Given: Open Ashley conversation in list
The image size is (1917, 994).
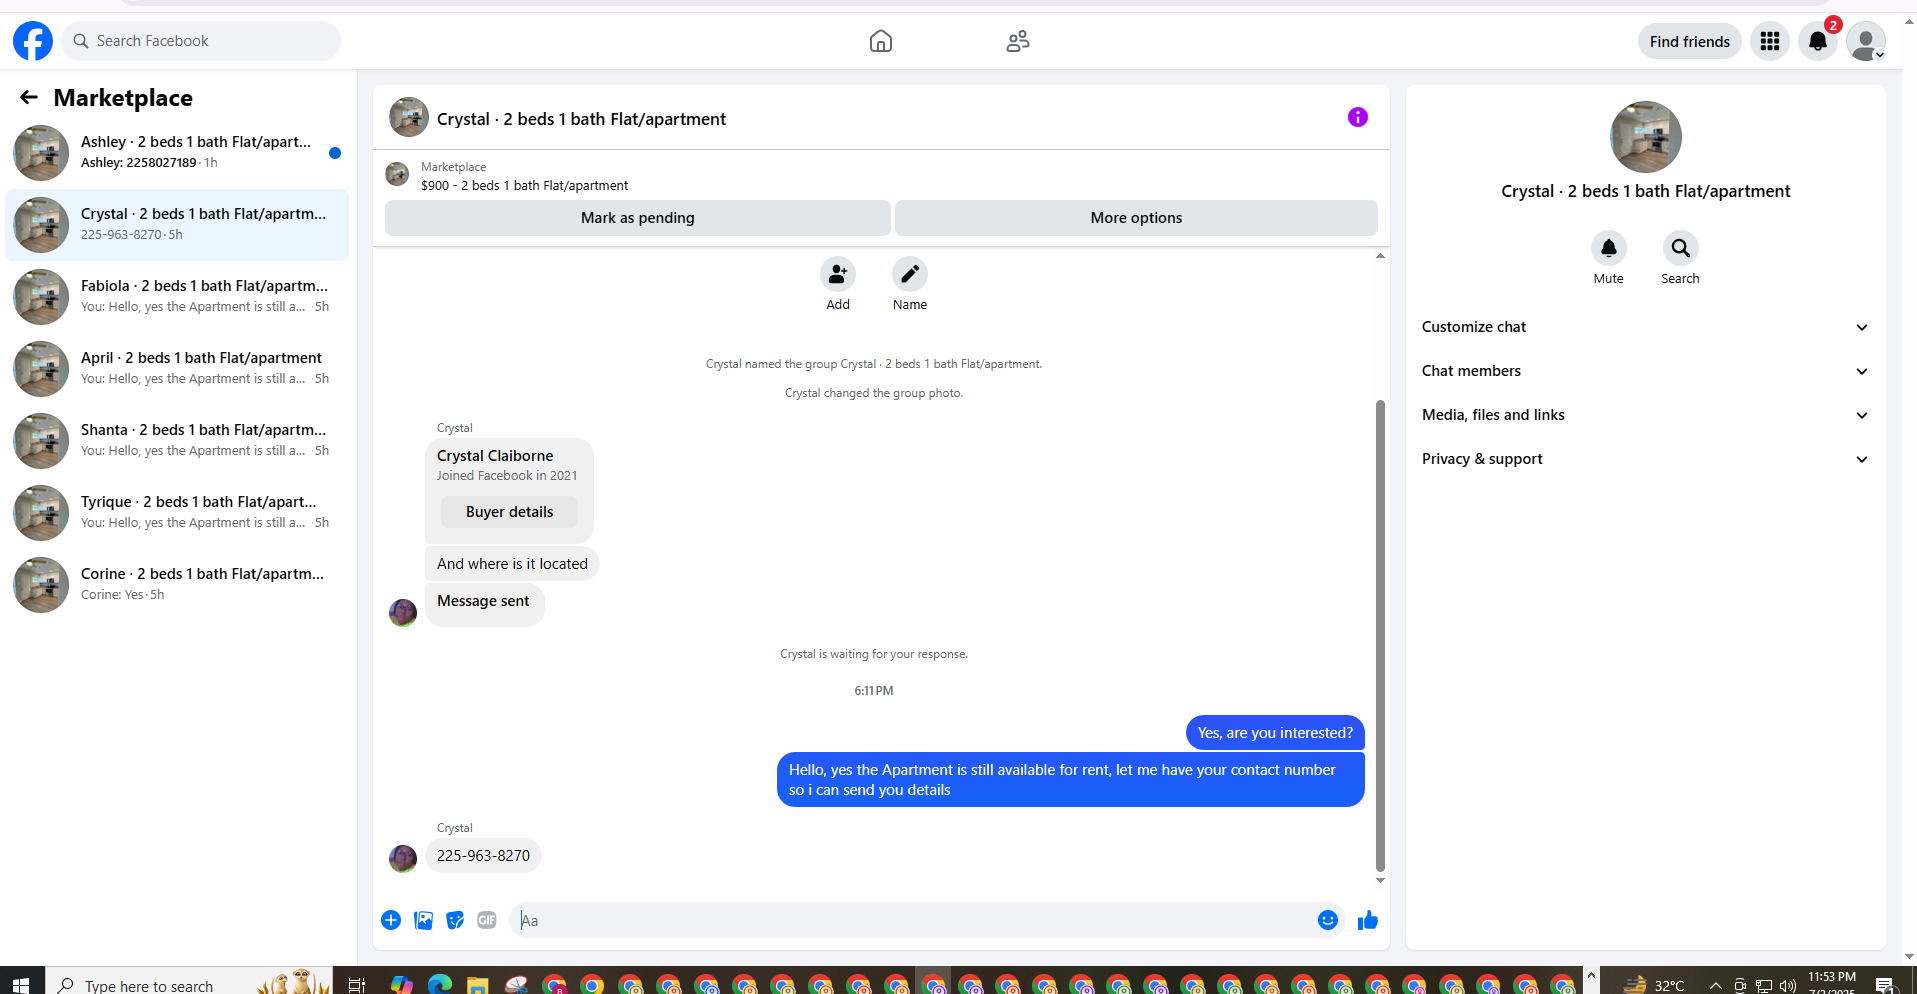Looking at the screenshot, I should pos(177,153).
